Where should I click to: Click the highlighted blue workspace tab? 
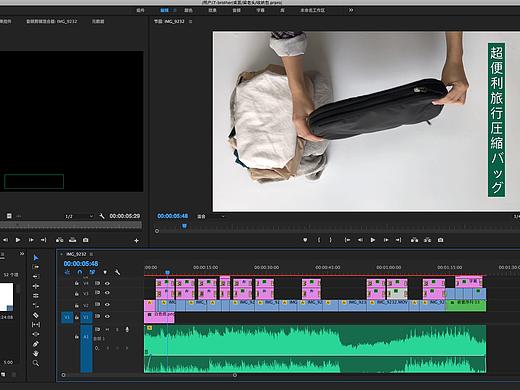164,10
